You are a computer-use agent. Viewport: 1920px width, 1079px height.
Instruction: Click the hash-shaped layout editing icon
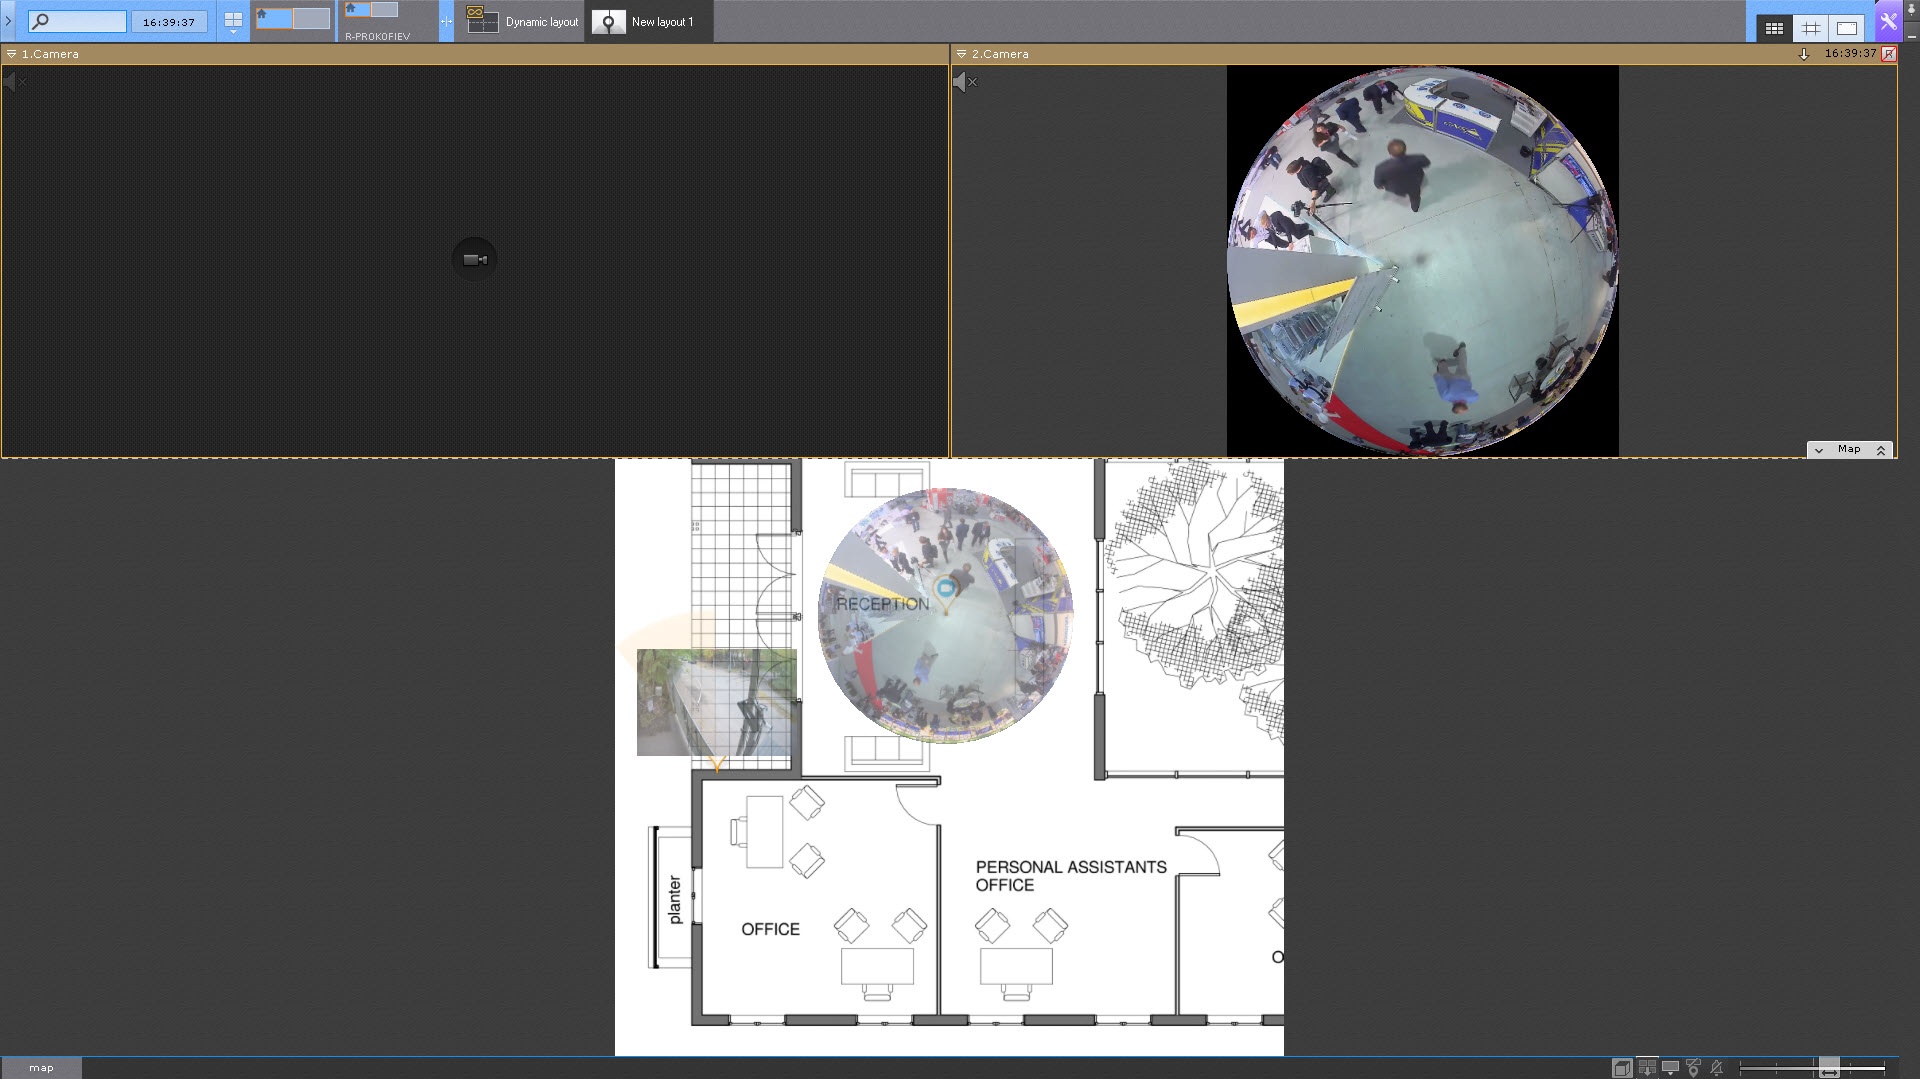pos(1811,29)
